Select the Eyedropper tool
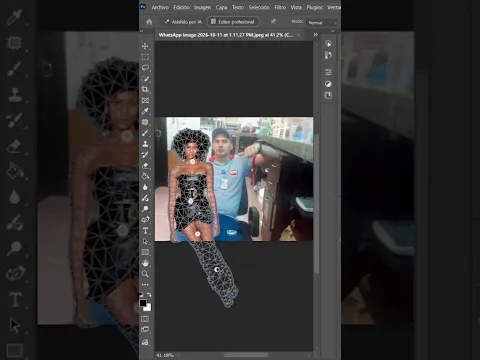 click(x=145, y=111)
